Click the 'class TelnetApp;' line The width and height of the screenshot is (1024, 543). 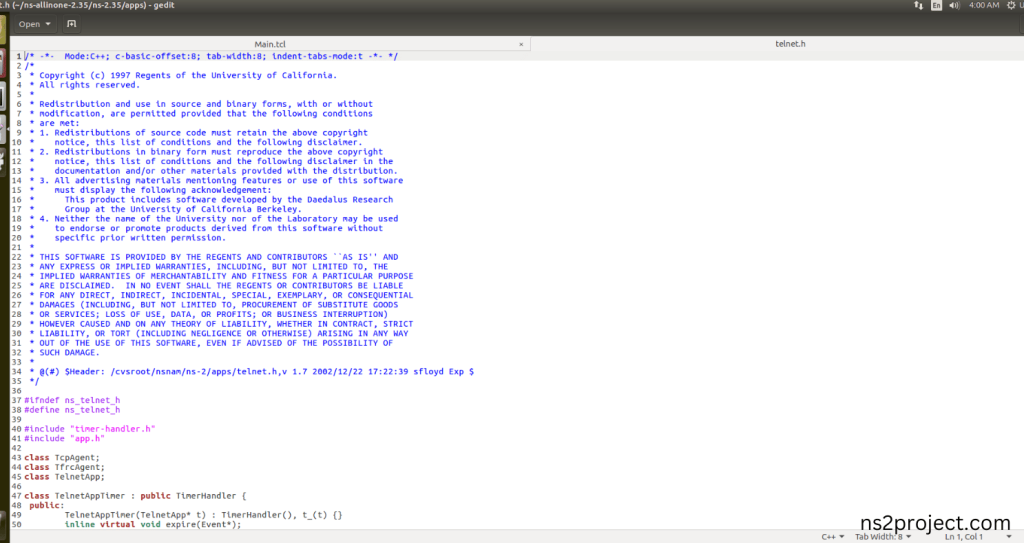click(65, 476)
